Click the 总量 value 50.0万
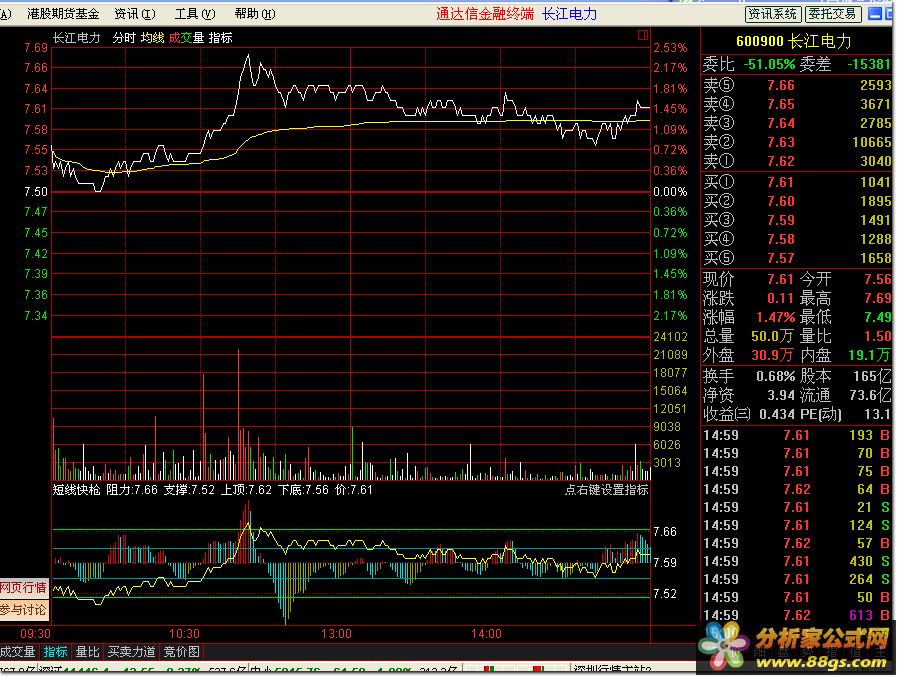The image size is (898, 677). 772,336
